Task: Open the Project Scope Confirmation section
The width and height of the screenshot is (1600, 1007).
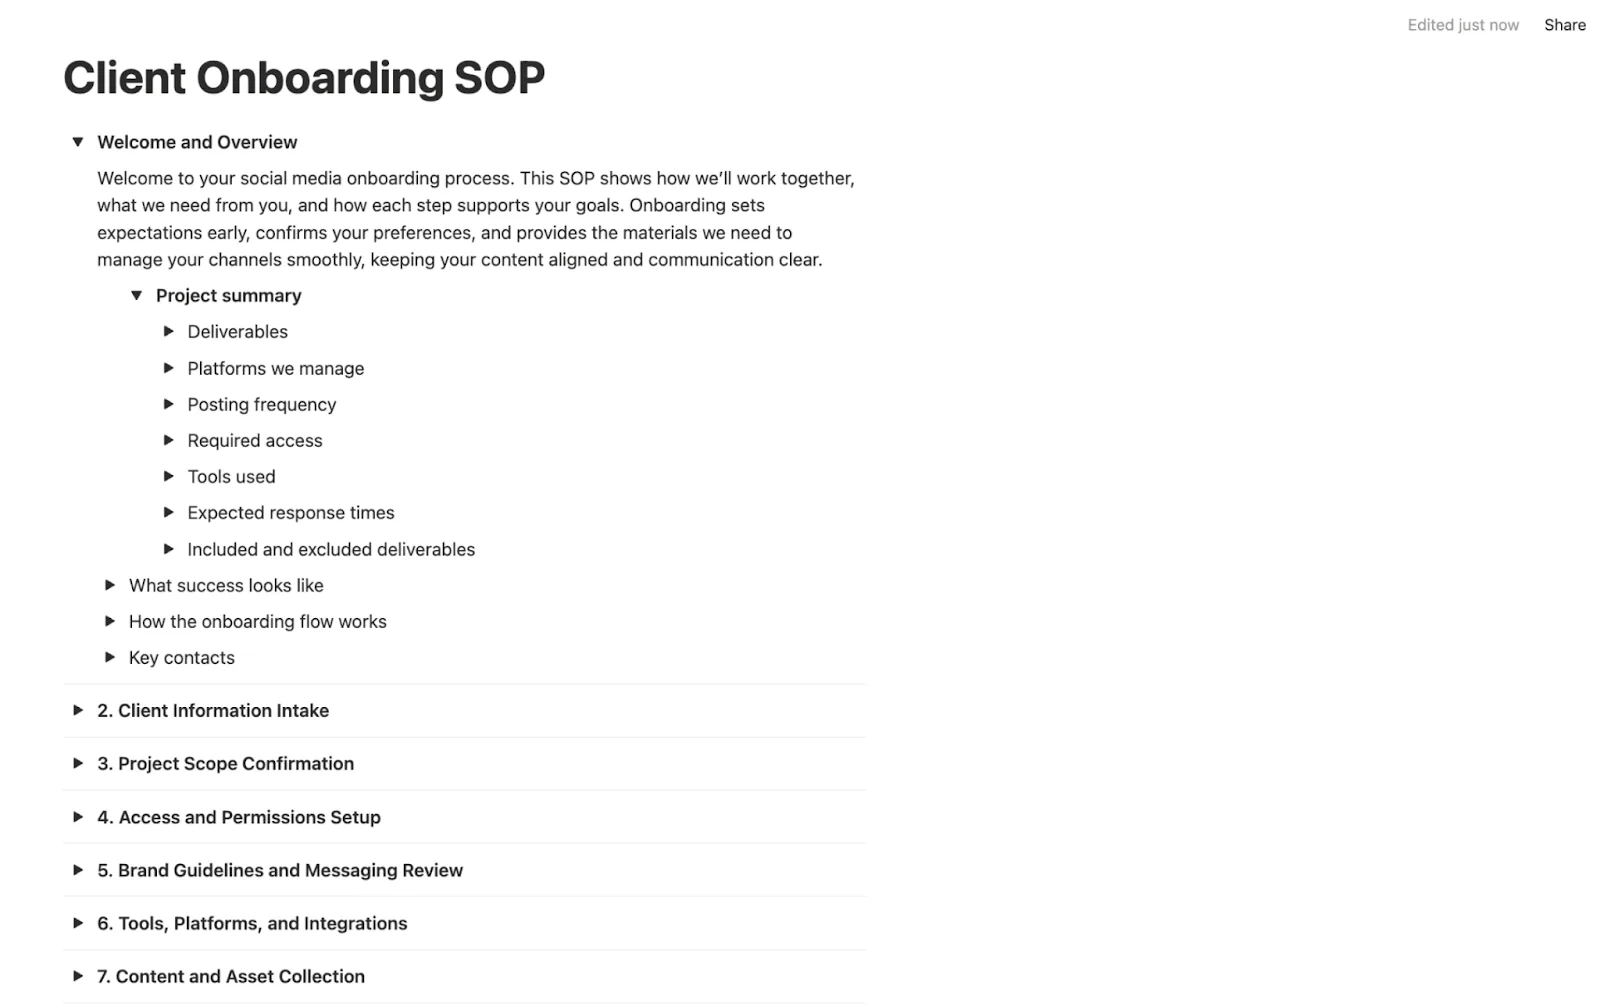Action: point(78,763)
